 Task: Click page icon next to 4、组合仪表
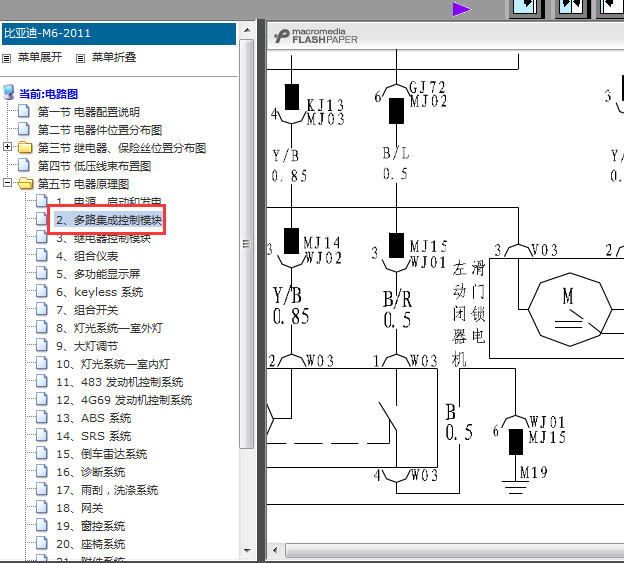(41, 255)
